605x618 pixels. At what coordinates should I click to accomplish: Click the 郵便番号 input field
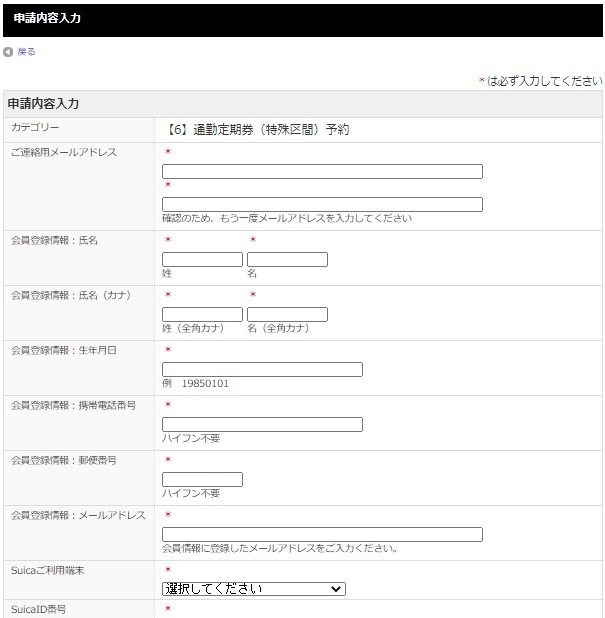(202, 479)
